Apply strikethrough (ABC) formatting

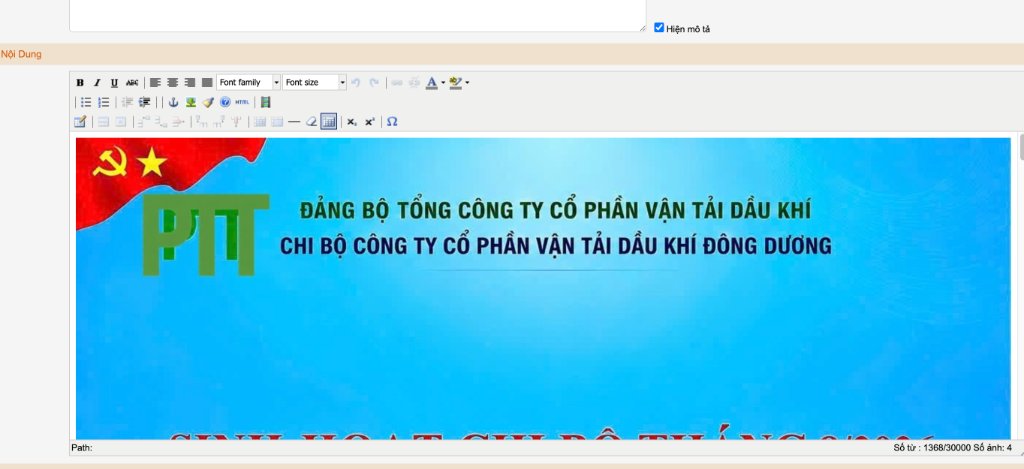click(x=132, y=83)
